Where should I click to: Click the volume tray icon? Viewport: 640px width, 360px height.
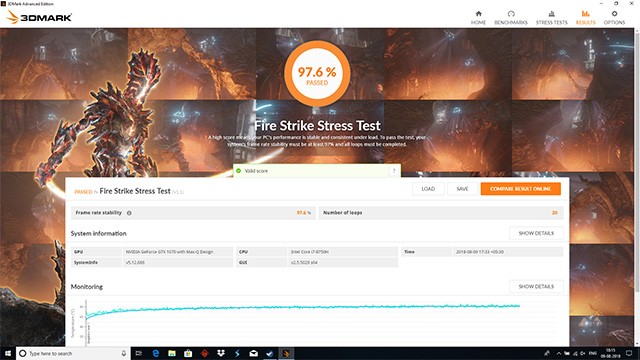[x=583, y=353]
